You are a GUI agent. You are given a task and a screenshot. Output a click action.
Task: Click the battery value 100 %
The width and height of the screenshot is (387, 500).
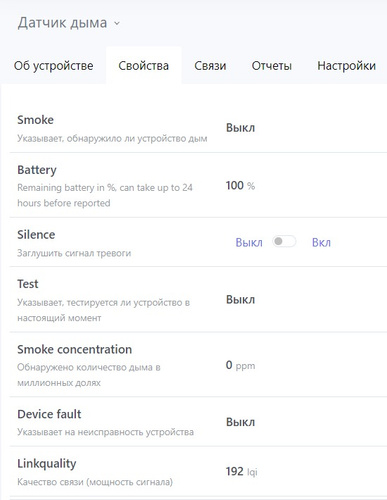240,185
